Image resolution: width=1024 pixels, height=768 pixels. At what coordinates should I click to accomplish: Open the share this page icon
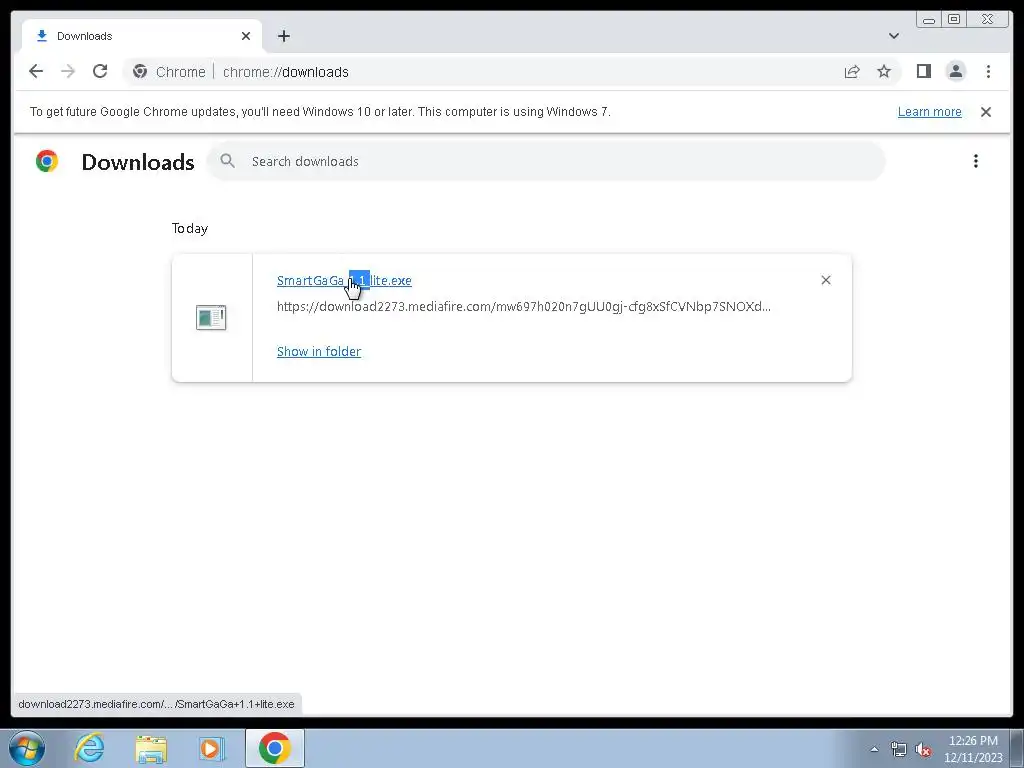point(852,71)
